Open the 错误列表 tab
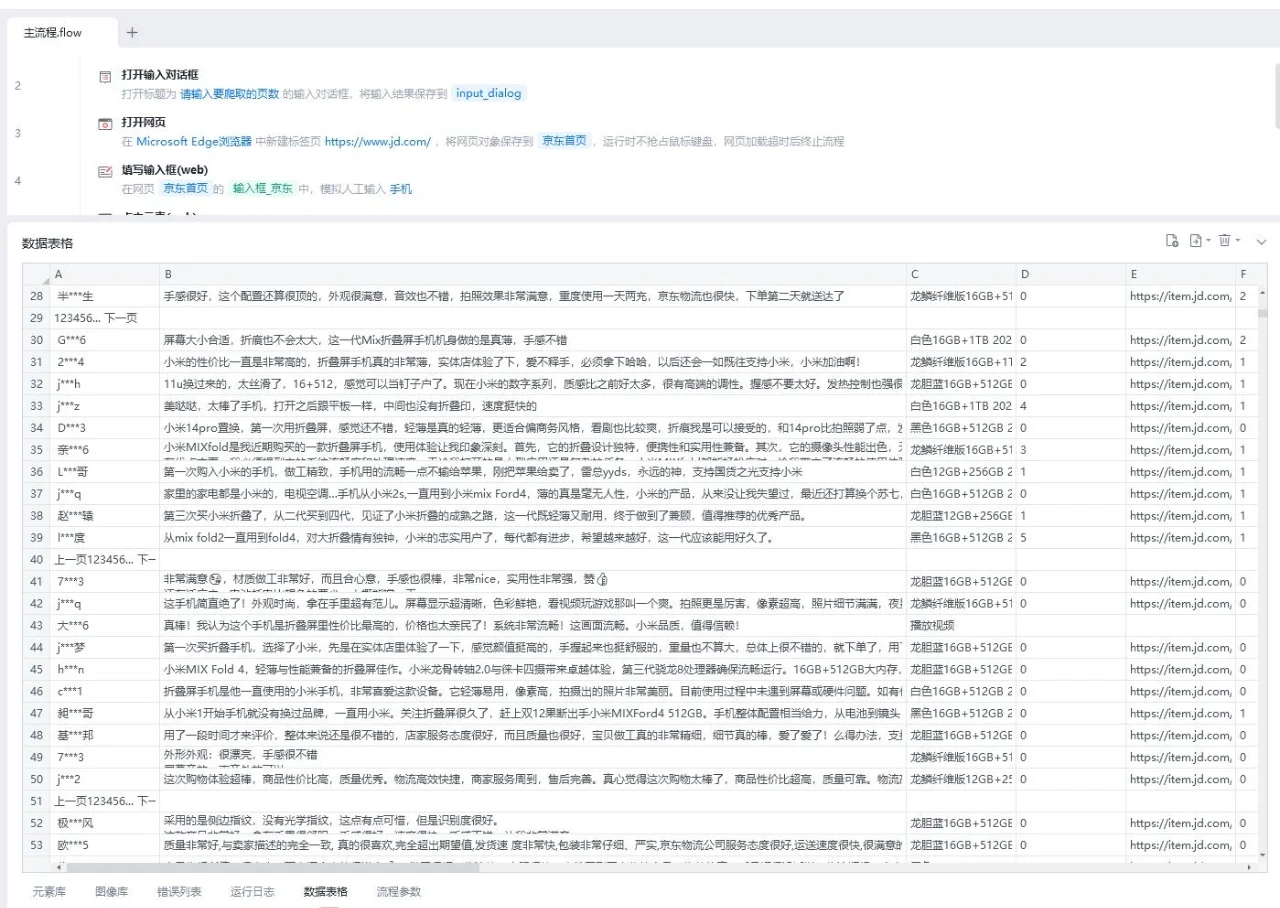 179,891
